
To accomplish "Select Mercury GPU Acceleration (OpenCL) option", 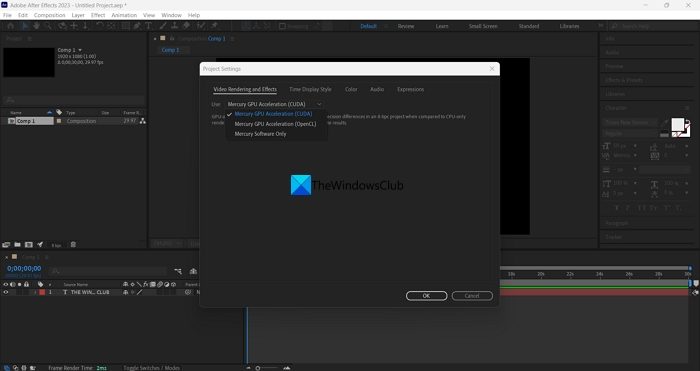I will (x=275, y=124).
